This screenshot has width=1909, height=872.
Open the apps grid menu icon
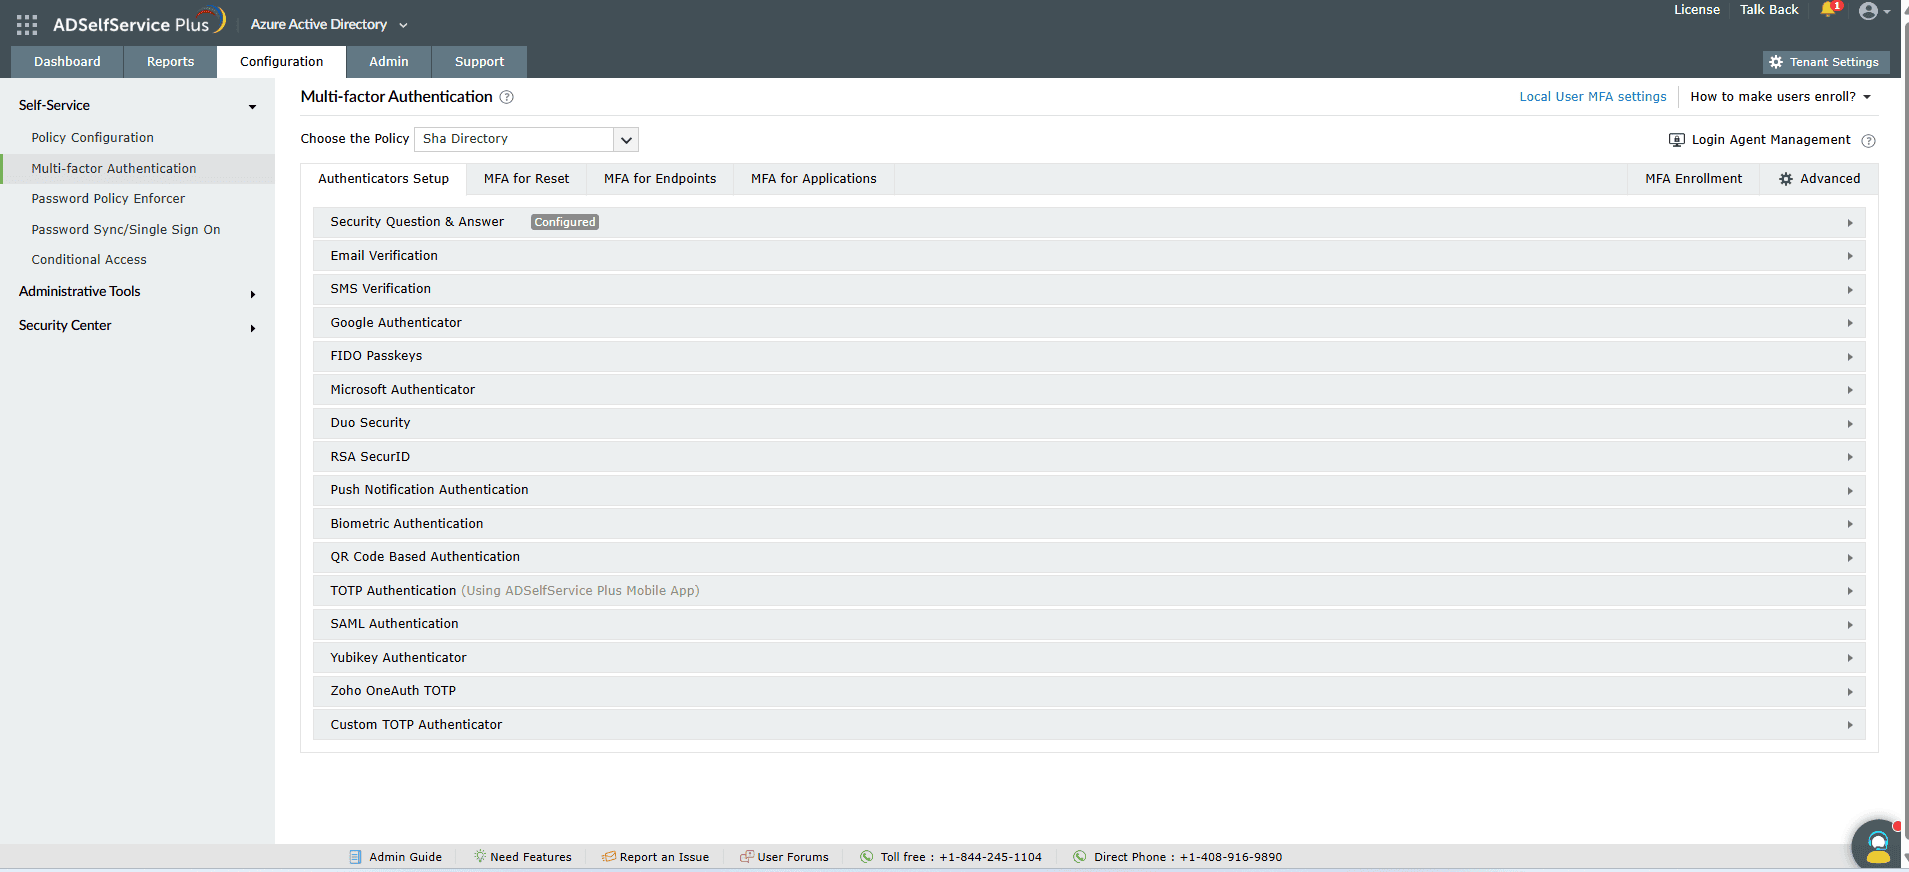[27, 24]
